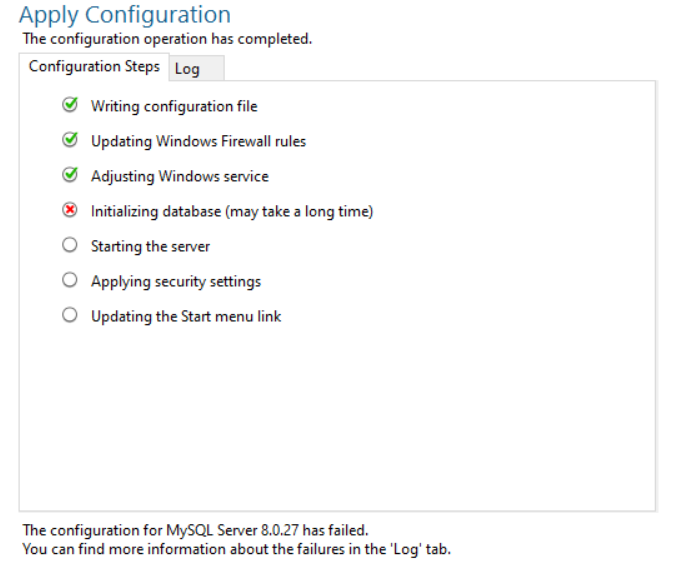Switch to the Configuration Steps tab
Image resolution: width=675 pixels, height=584 pixels.
pos(94,67)
